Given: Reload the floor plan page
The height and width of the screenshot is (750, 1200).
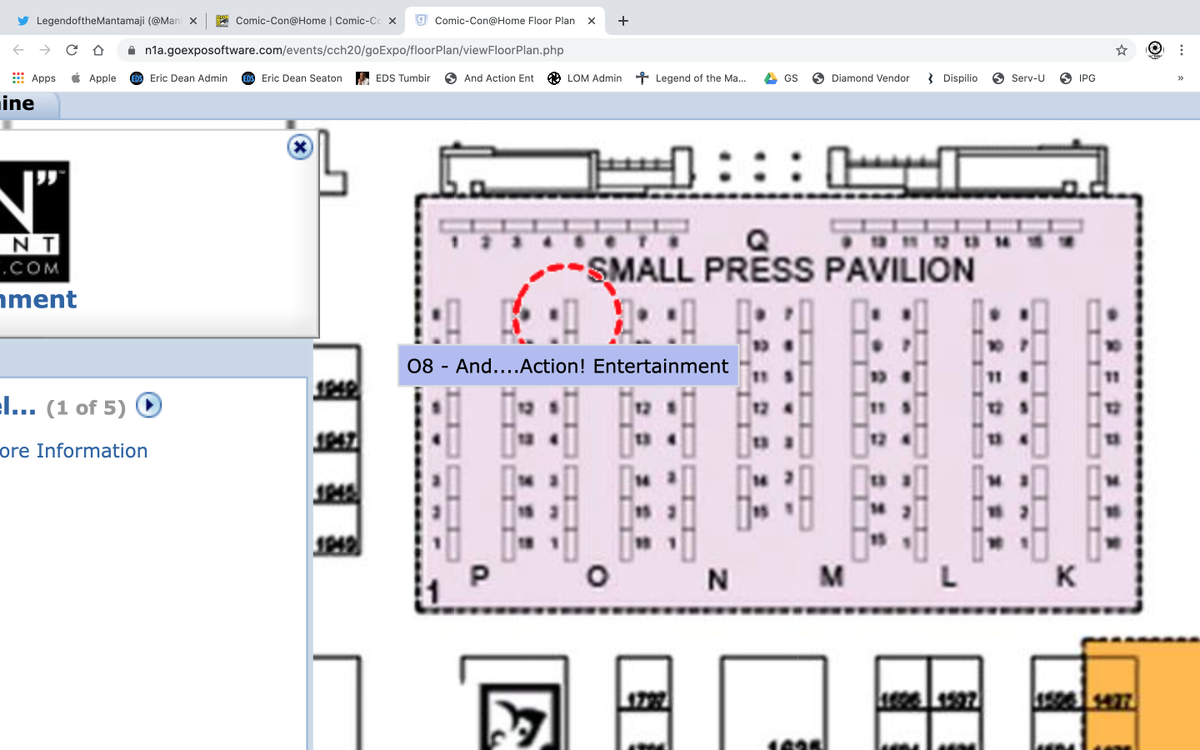Looking at the screenshot, I should [72, 50].
